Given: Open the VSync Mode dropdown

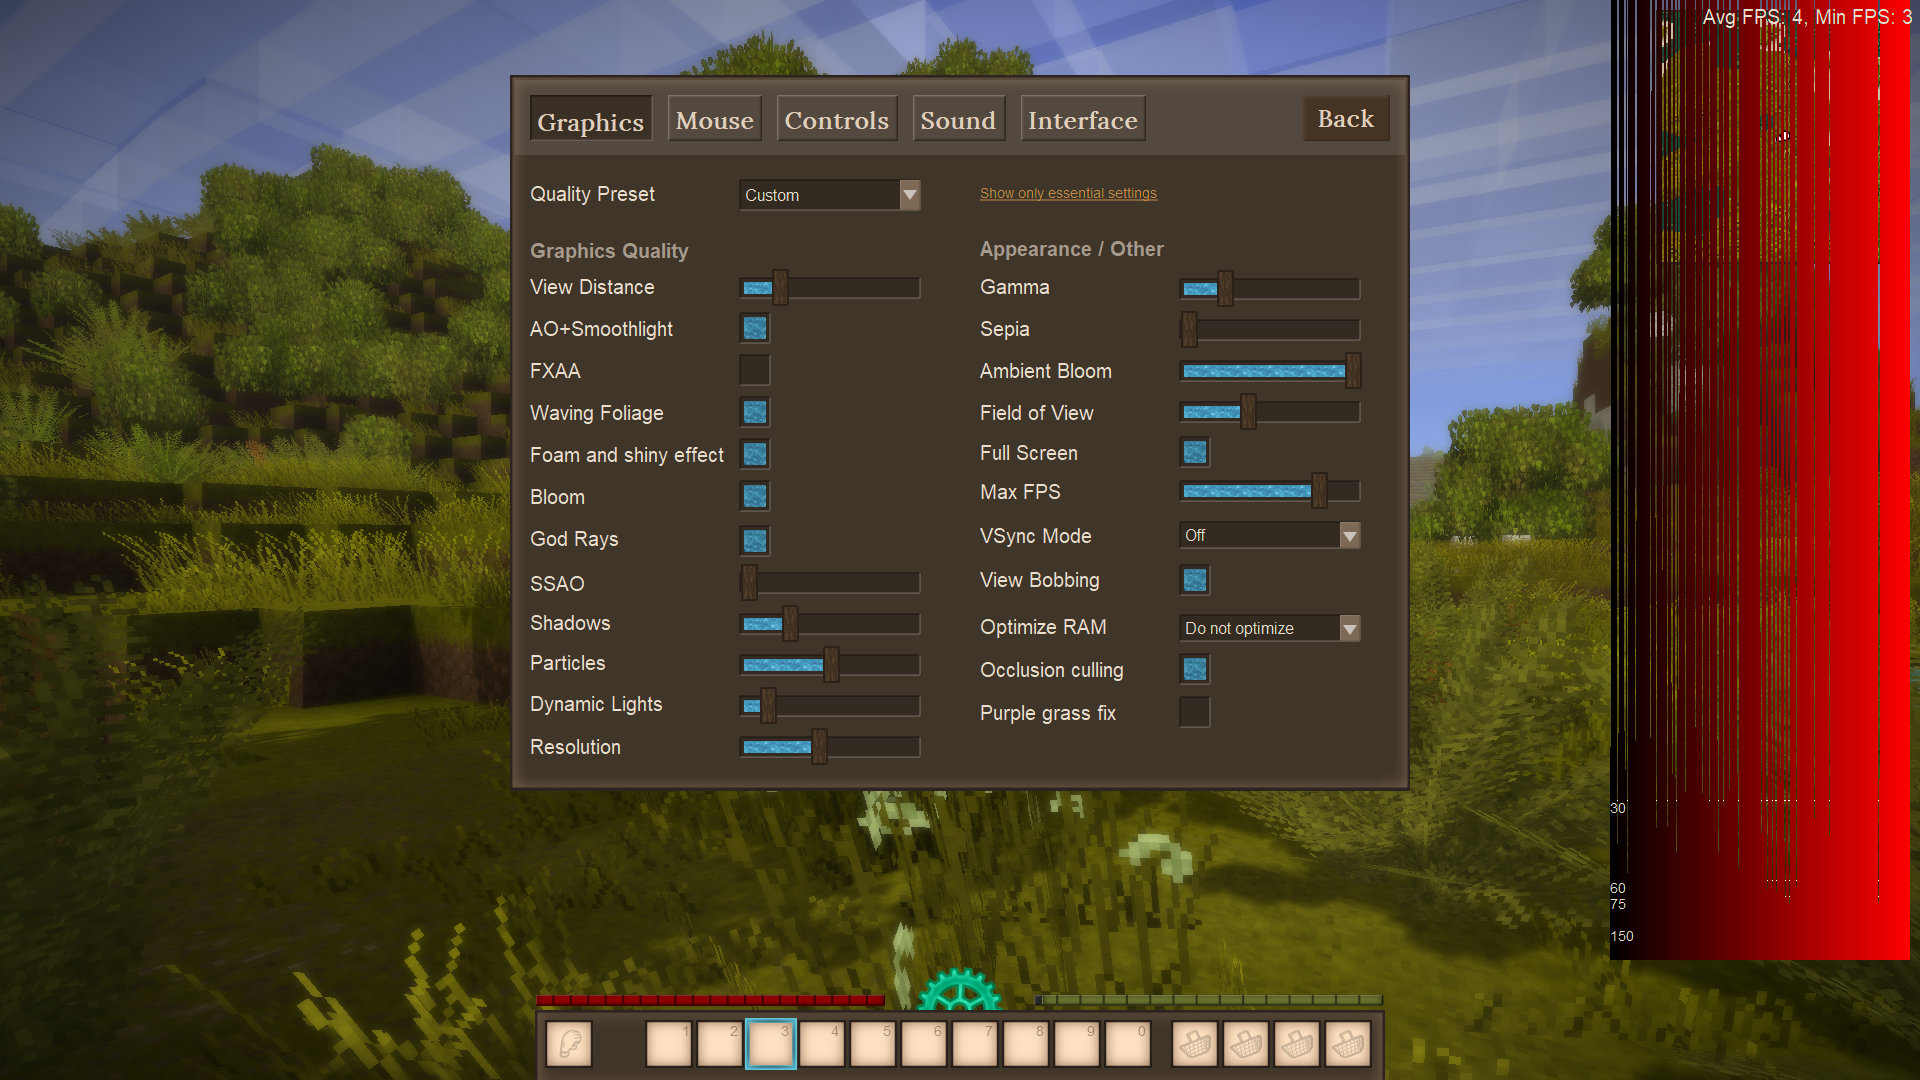Looking at the screenshot, I should (x=1269, y=536).
